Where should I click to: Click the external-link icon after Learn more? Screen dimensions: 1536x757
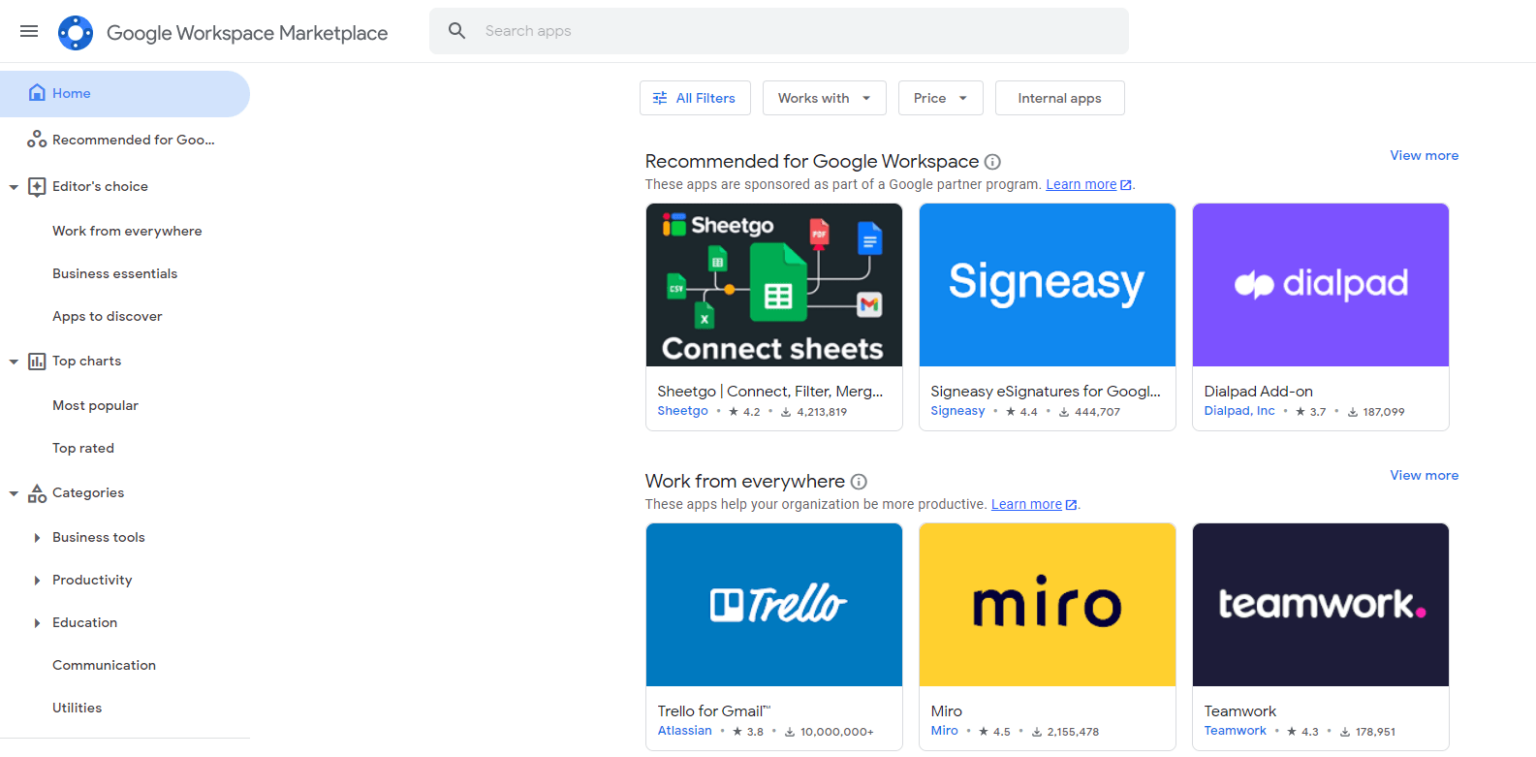click(x=1124, y=184)
